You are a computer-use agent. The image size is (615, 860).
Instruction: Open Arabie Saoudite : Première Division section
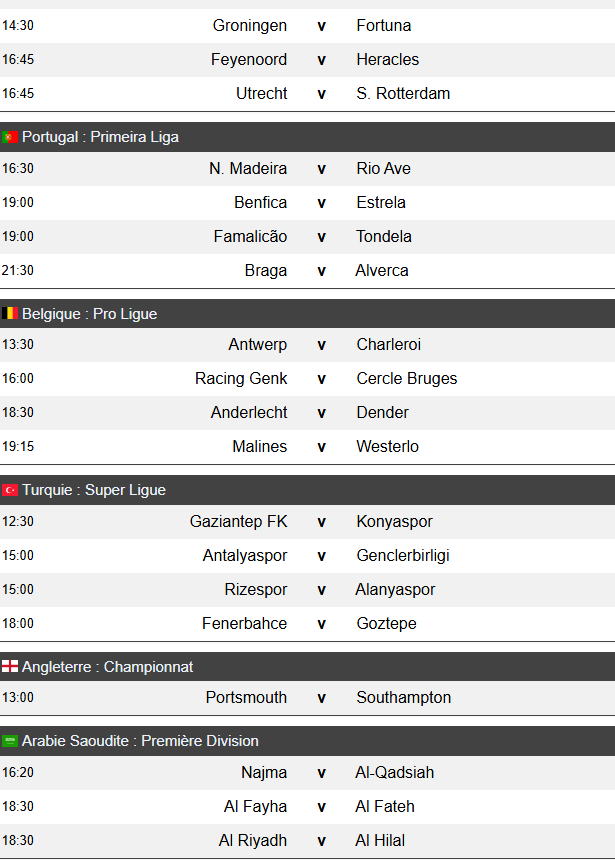click(140, 741)
